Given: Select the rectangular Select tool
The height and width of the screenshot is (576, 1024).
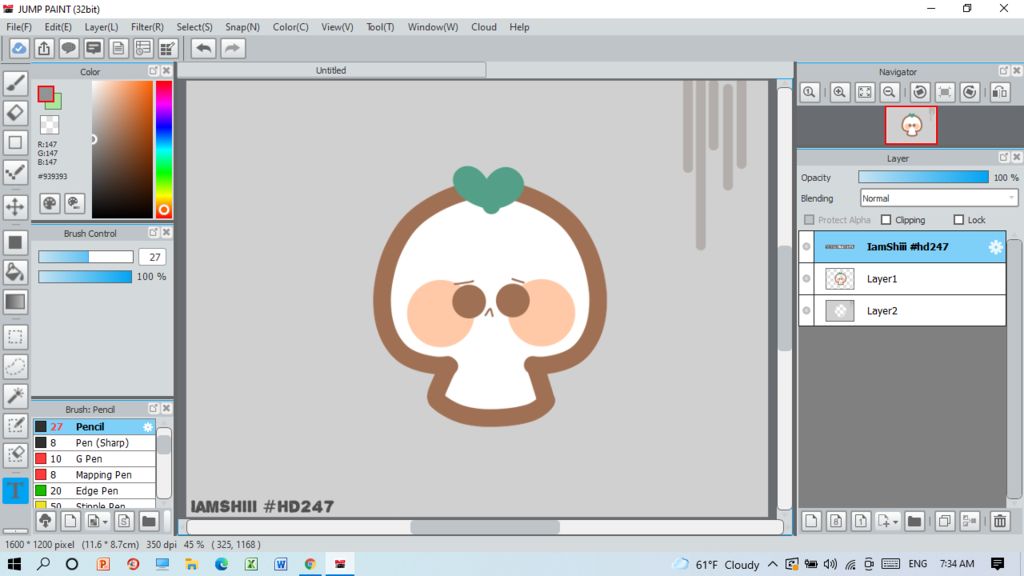Looking at the screenshot, I should pyautogui.click(x=15, y=337).
